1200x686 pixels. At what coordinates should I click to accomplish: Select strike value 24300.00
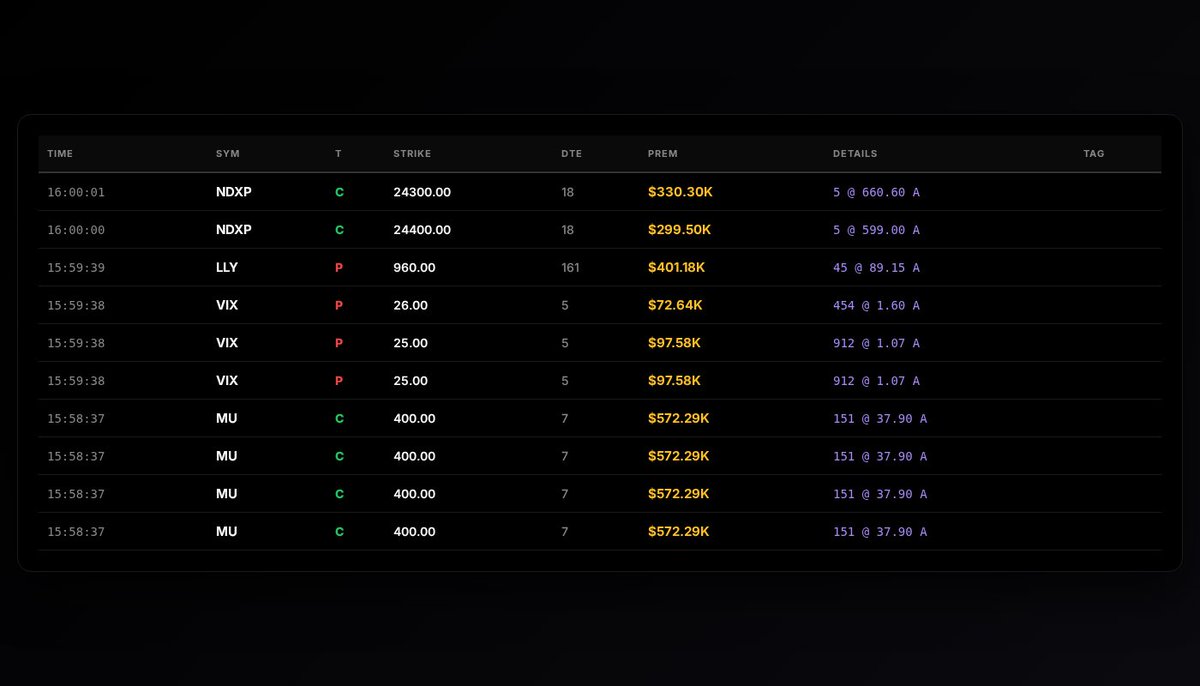[422, 192]
